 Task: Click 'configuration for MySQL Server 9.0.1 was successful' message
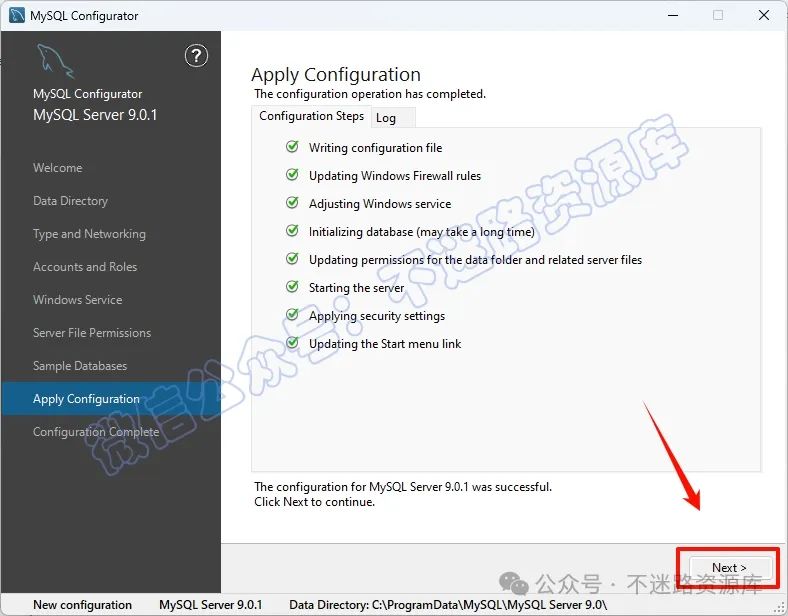[x=403, y=486]
